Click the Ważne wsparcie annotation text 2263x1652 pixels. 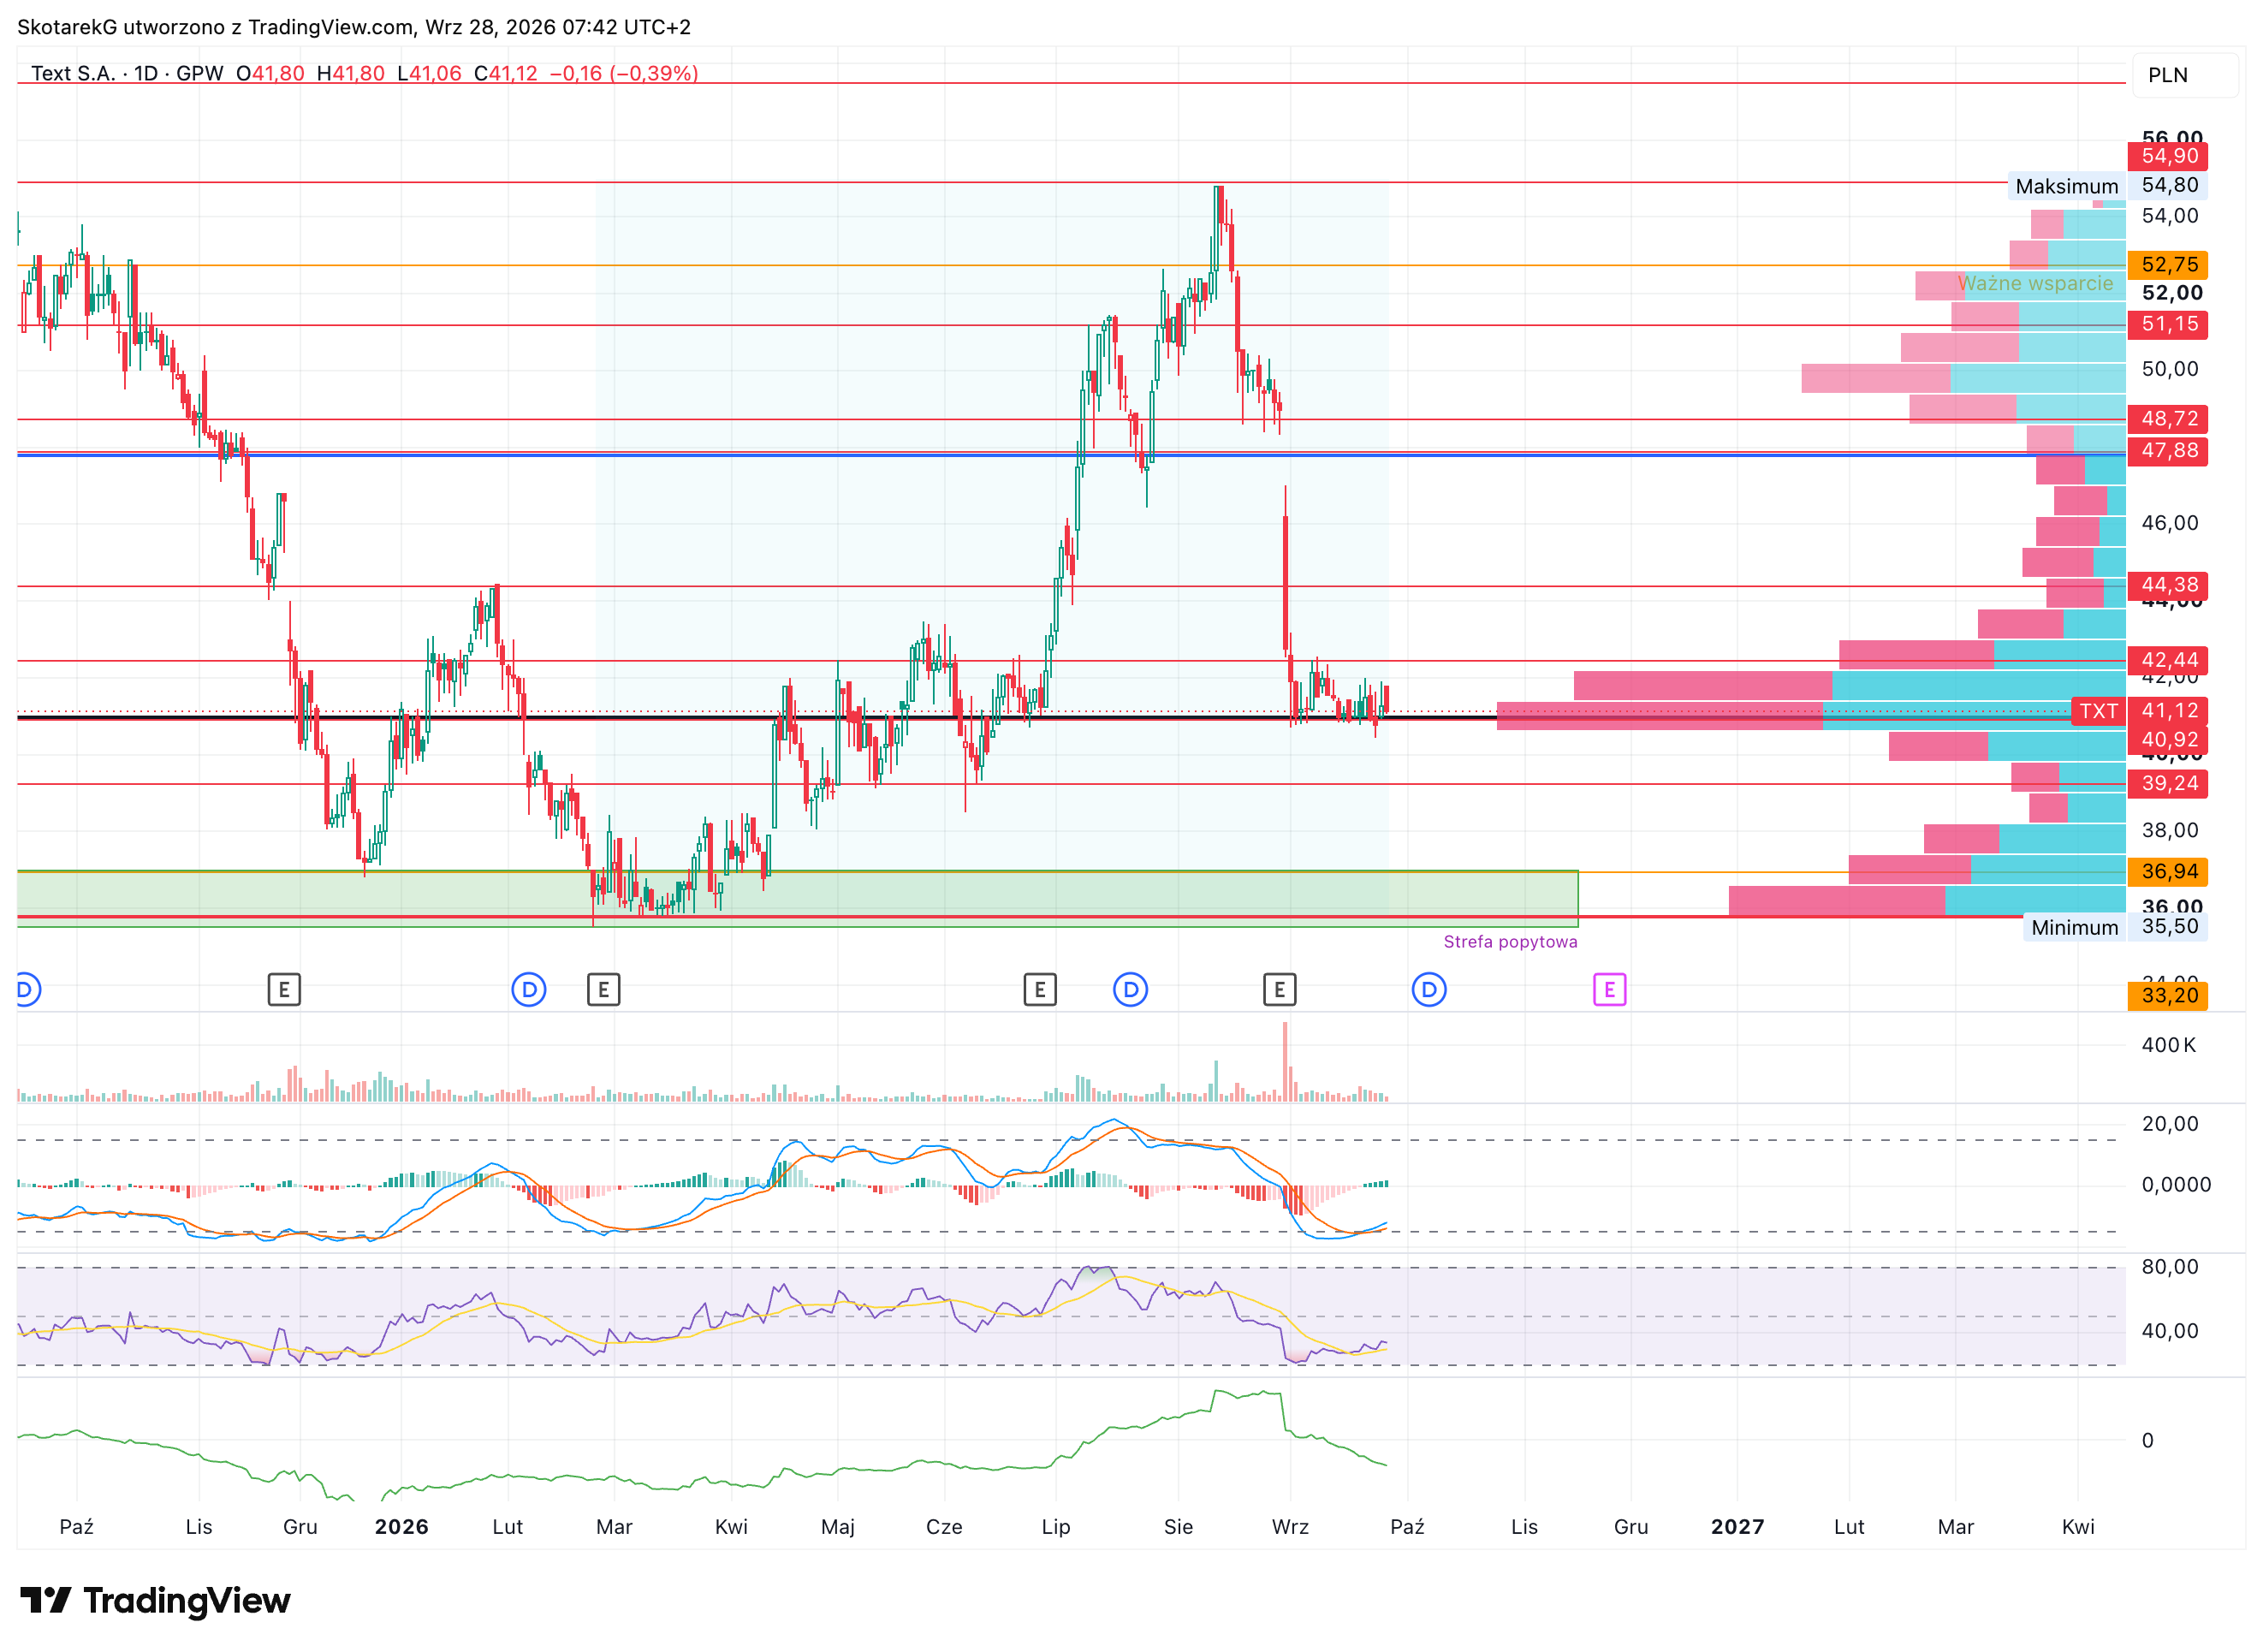click(x=2035, y=284)
